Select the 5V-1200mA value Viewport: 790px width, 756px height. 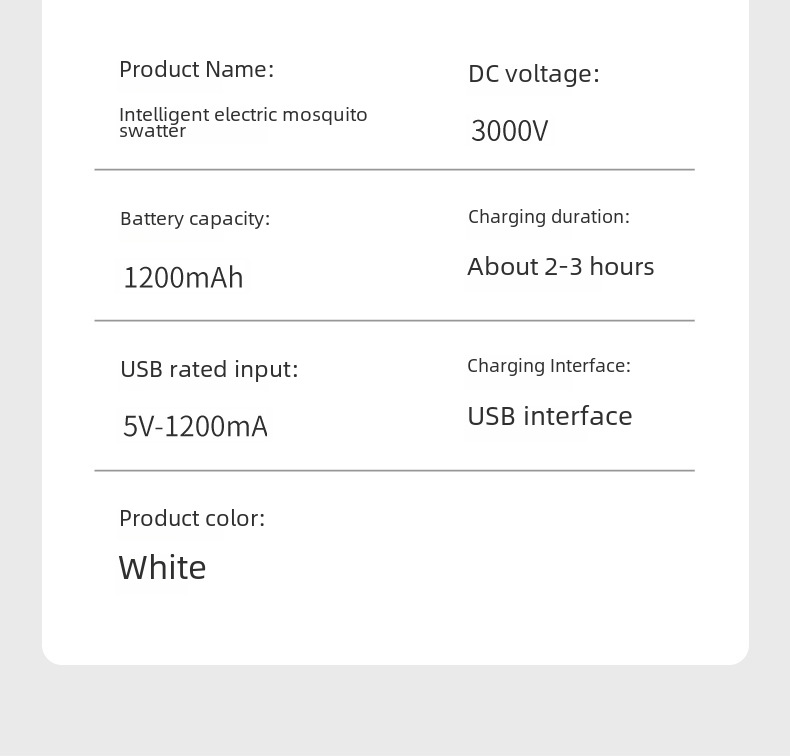[x=195, y=426]
